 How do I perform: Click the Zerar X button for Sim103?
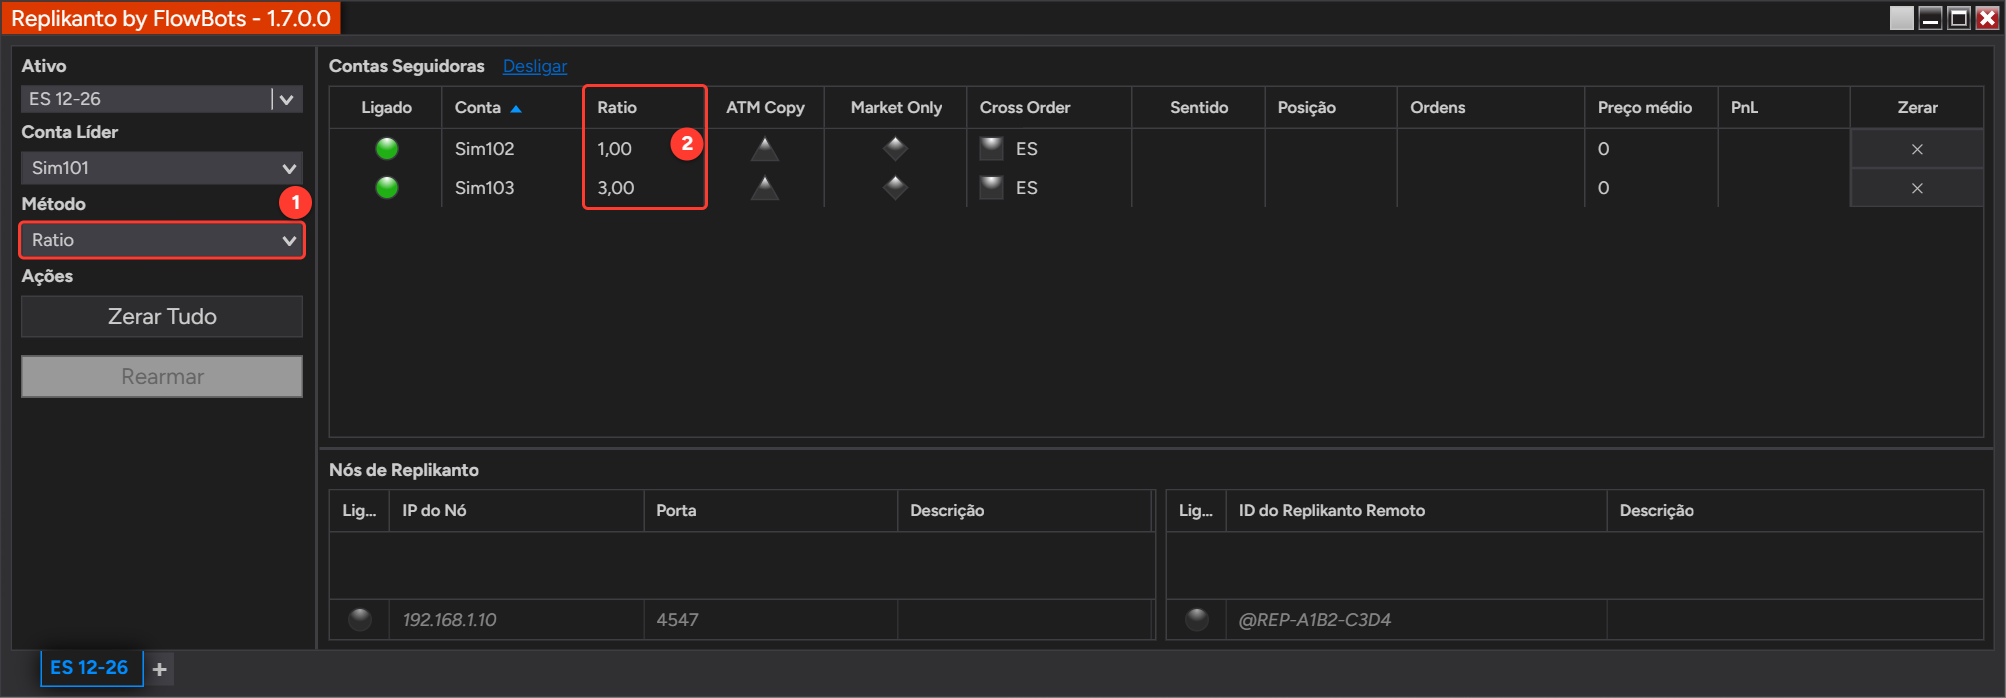pos(1917,188)
